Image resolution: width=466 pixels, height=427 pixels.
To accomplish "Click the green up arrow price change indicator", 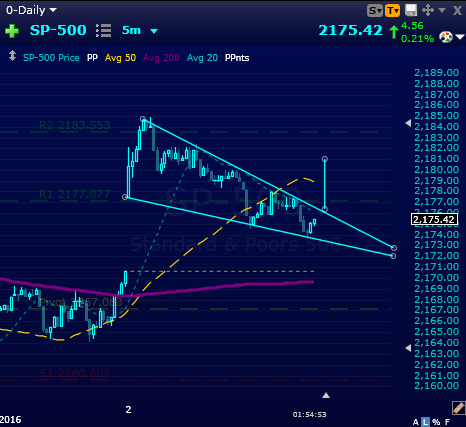I will tap(394, 32).
